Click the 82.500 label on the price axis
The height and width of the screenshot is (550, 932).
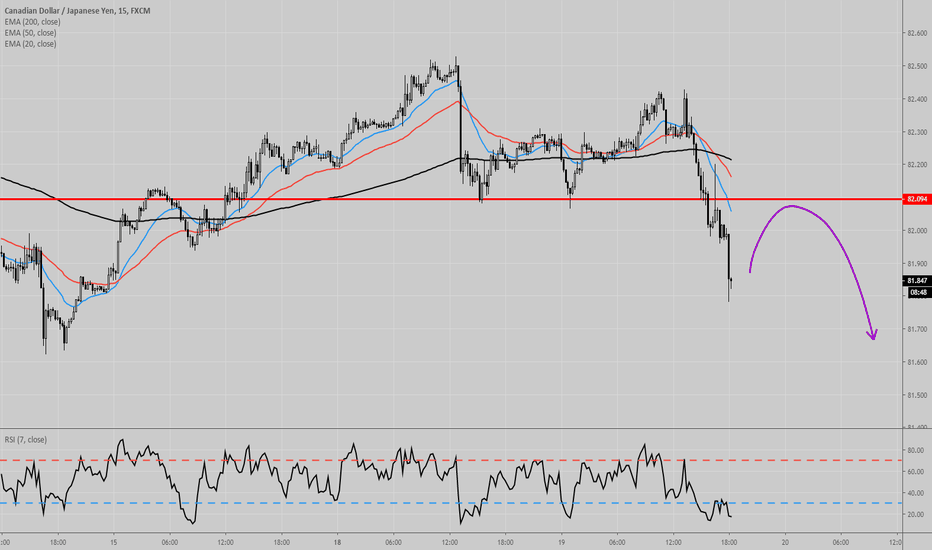(x=915, y=66)
